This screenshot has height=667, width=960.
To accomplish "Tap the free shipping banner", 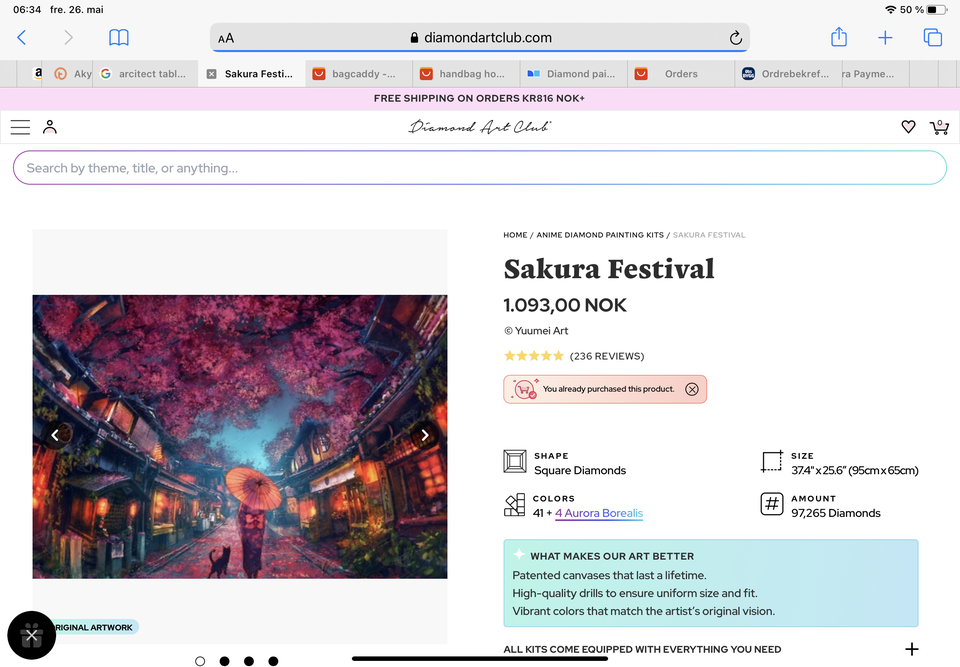I will coord(480,99).
